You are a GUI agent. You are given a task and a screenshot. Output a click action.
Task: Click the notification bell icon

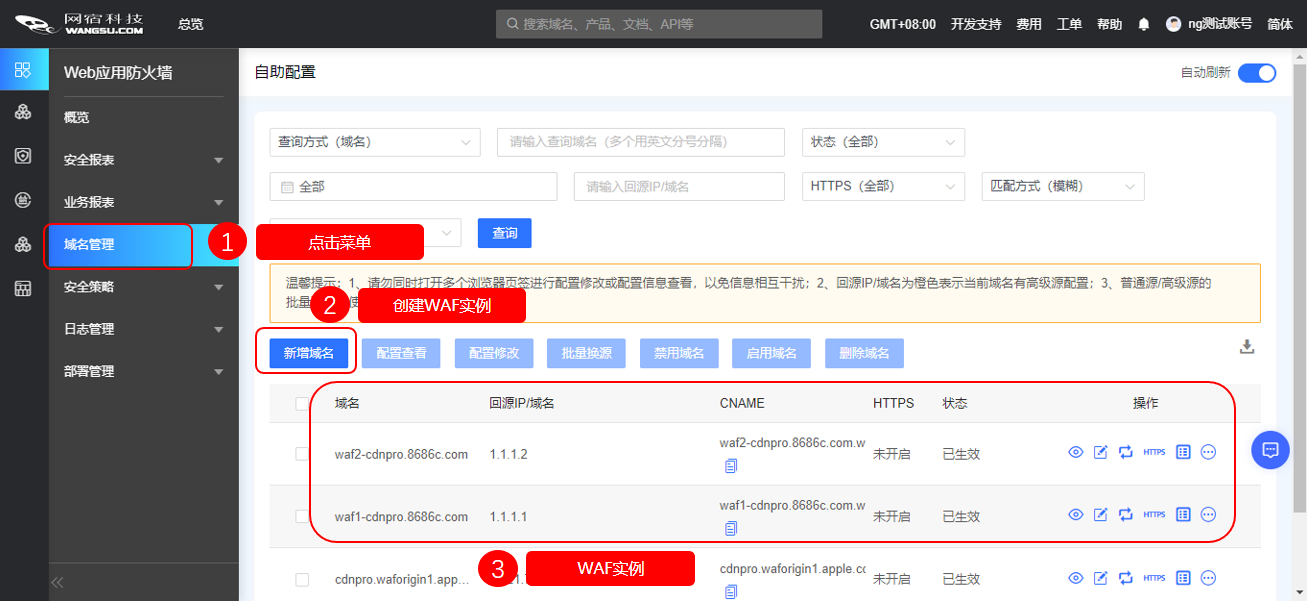point(1144,24)
